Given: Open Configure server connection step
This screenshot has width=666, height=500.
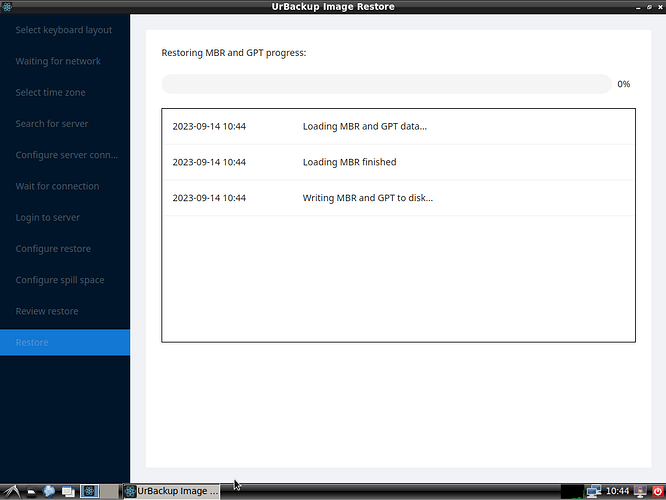Looking at the screenshot, I should 67,155.
